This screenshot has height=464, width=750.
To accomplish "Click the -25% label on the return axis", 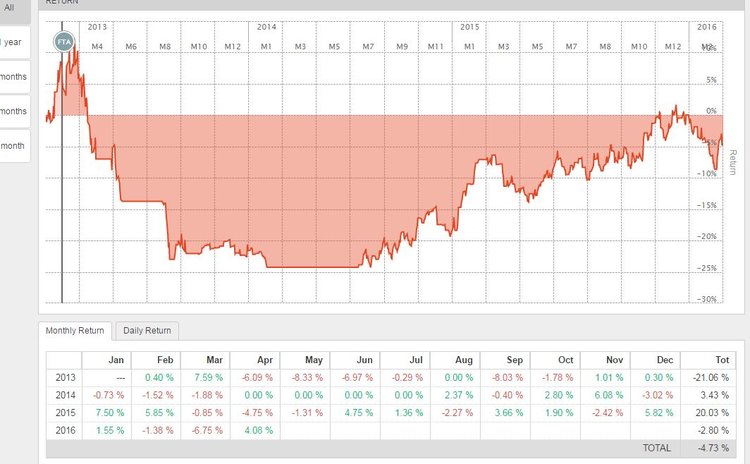I will tap(708, 268).
